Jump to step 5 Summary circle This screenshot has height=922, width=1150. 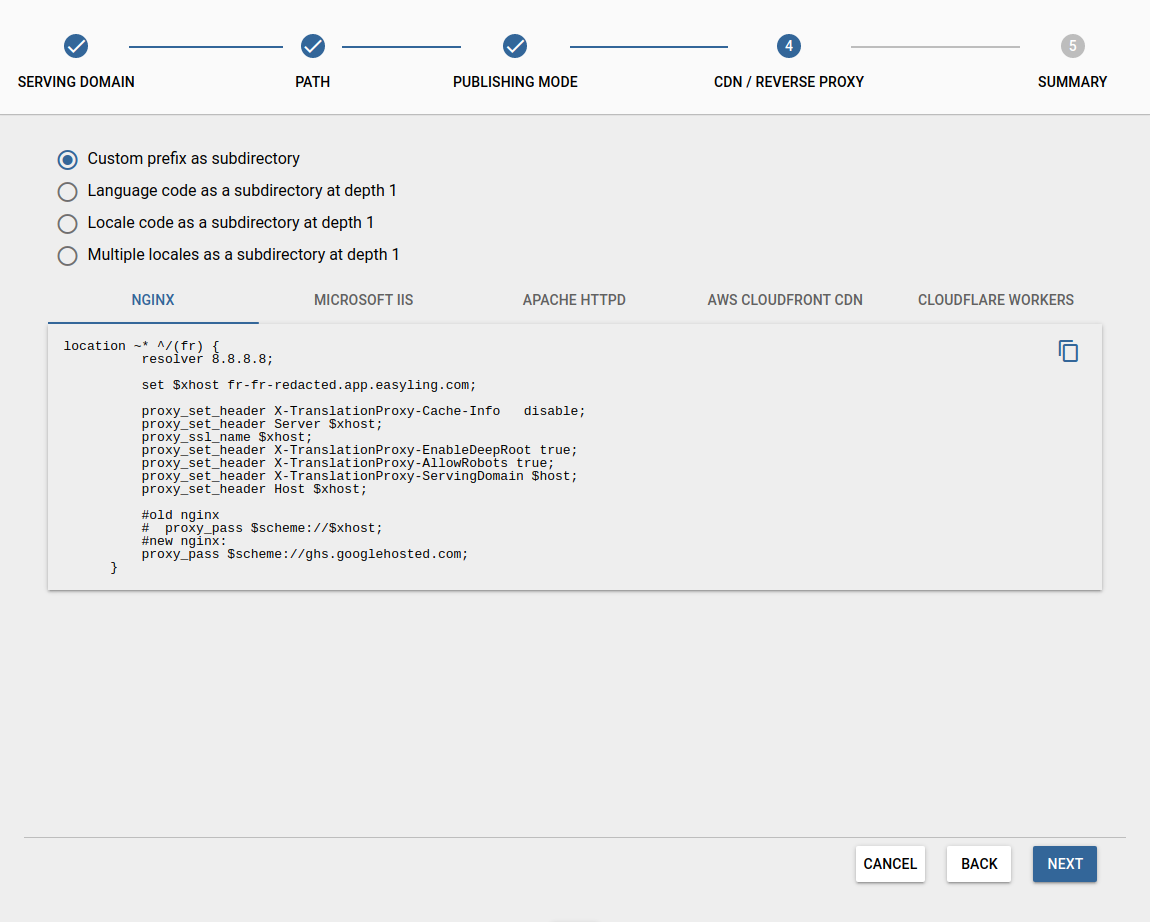coord(1072,46)
